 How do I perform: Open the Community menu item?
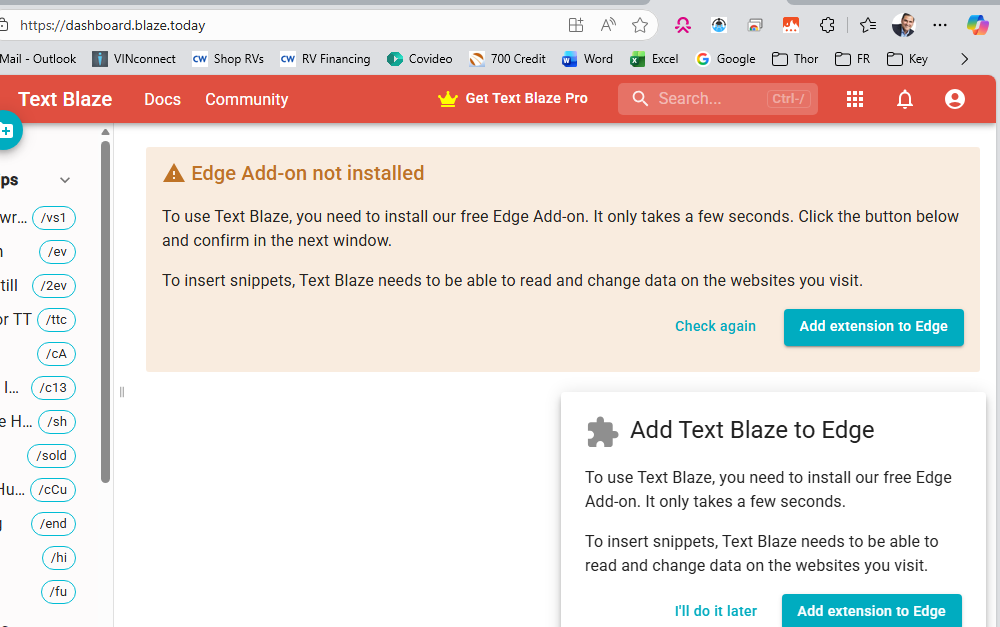[x=247, y=99]
